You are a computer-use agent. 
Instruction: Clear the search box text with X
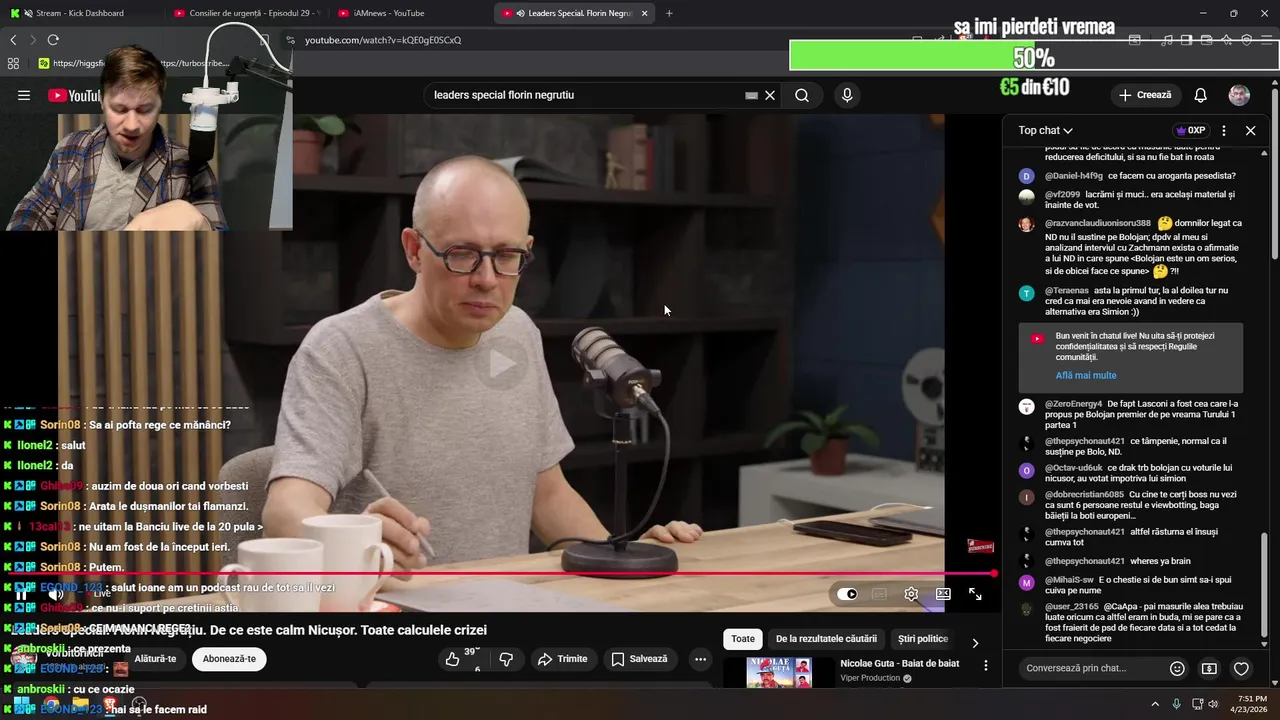770,95
